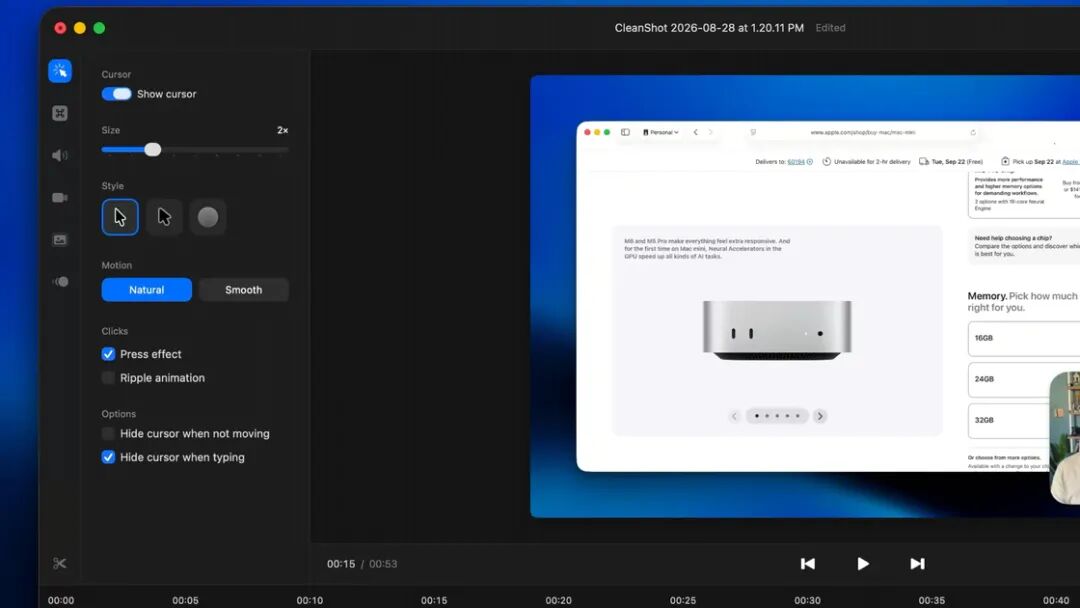
Task: Select the default arrow cursor style
Action: click(120, 217)
